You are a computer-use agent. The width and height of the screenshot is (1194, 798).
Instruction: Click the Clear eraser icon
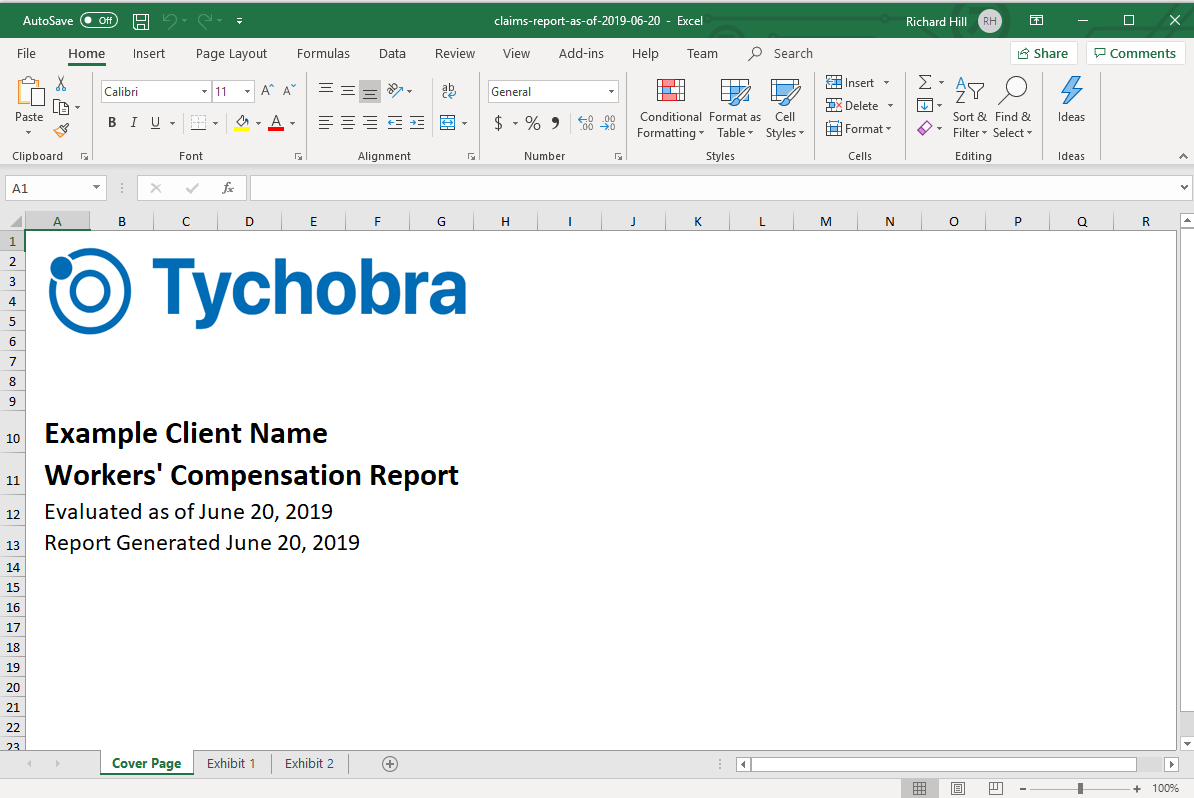(924, 129)
